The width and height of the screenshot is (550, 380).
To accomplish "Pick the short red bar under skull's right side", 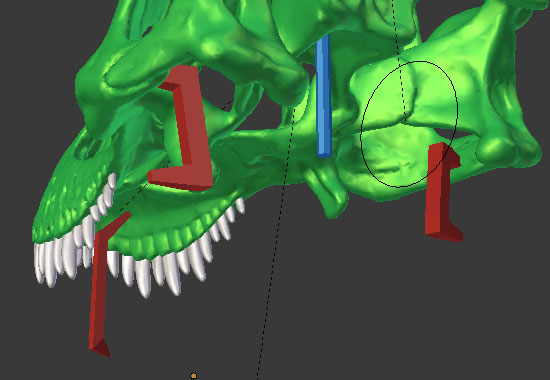I will (x=442, y=191).
